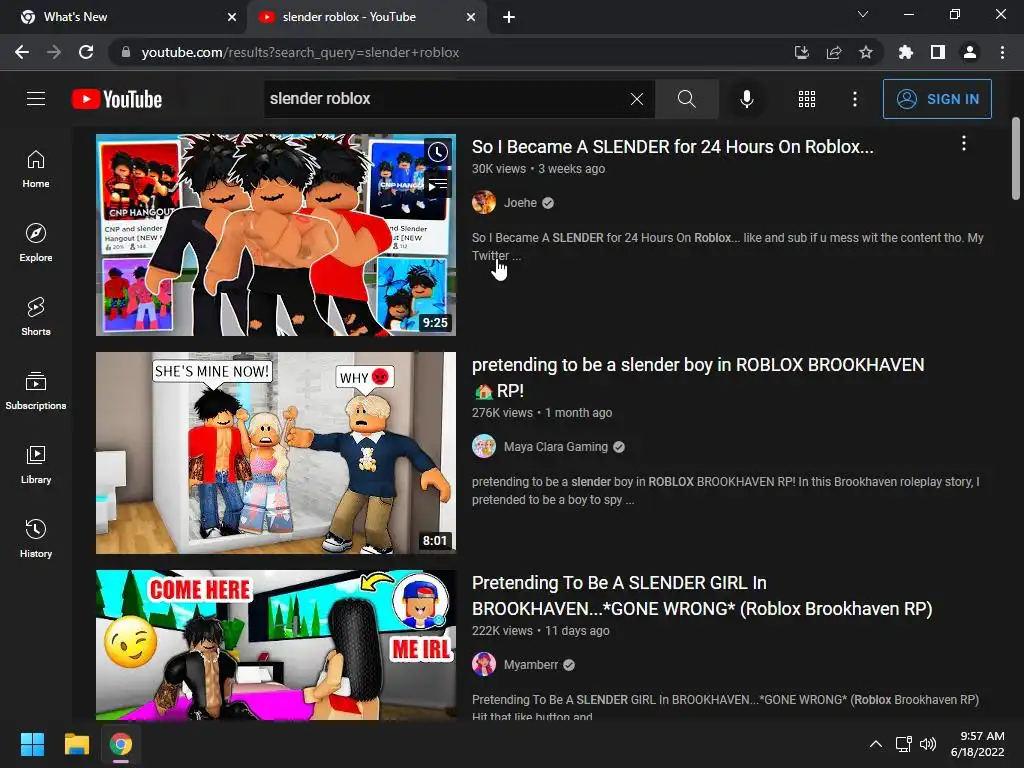Reload the page

coord(86,52)
